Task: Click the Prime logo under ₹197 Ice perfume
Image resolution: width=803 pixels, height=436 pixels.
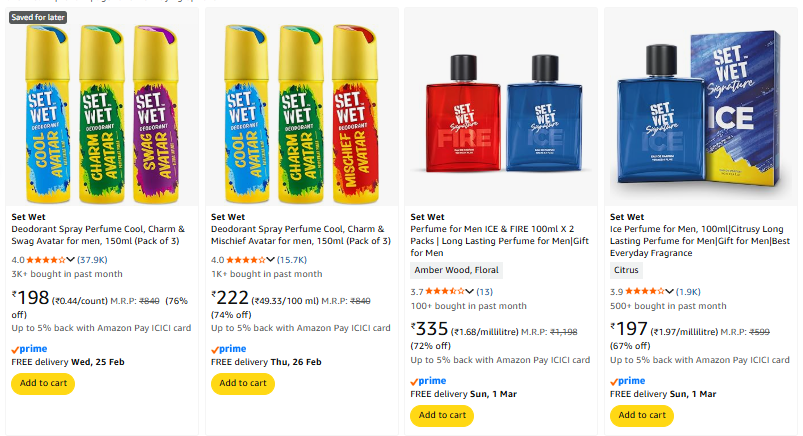Action: pyautogui.click(x=629, y=381)
